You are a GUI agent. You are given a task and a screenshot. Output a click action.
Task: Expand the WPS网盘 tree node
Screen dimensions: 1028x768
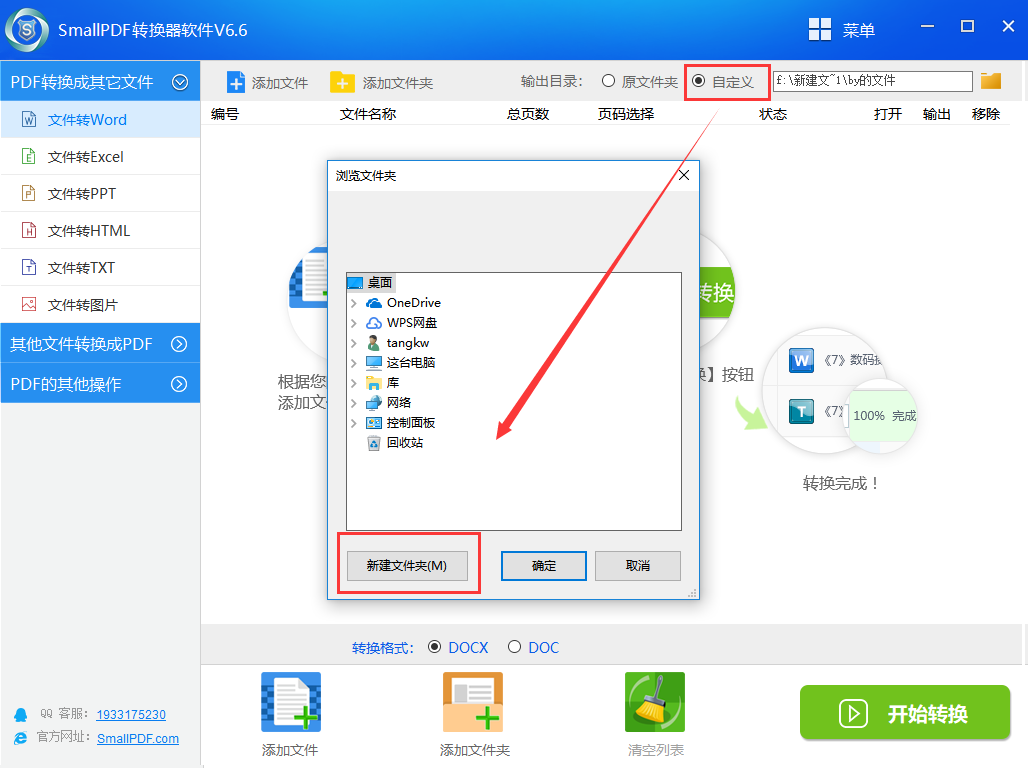354,323
